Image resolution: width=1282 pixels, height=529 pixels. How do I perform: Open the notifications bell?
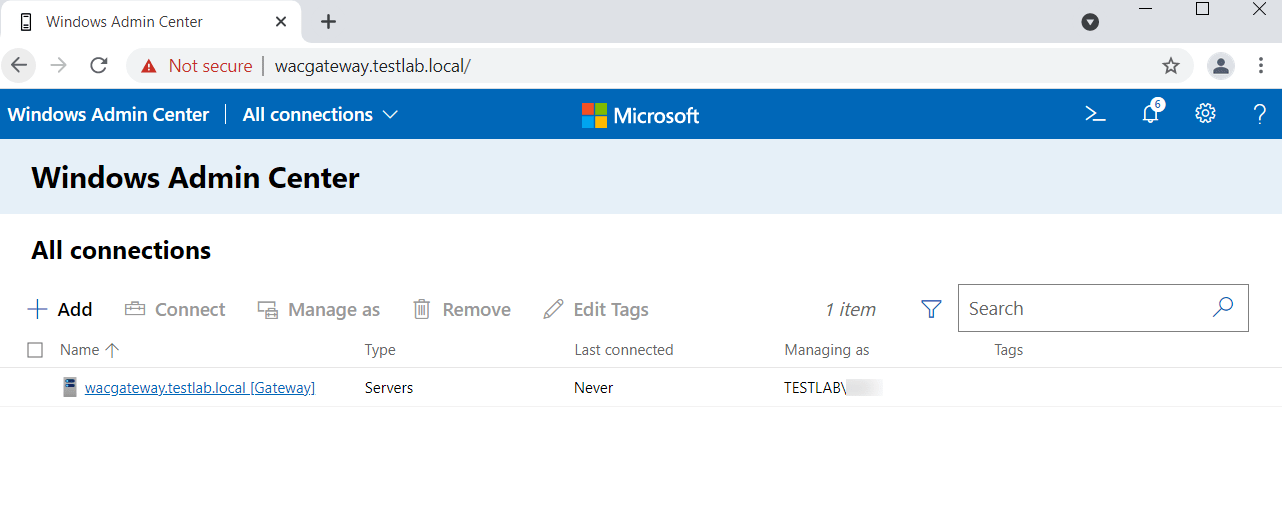1151,113
